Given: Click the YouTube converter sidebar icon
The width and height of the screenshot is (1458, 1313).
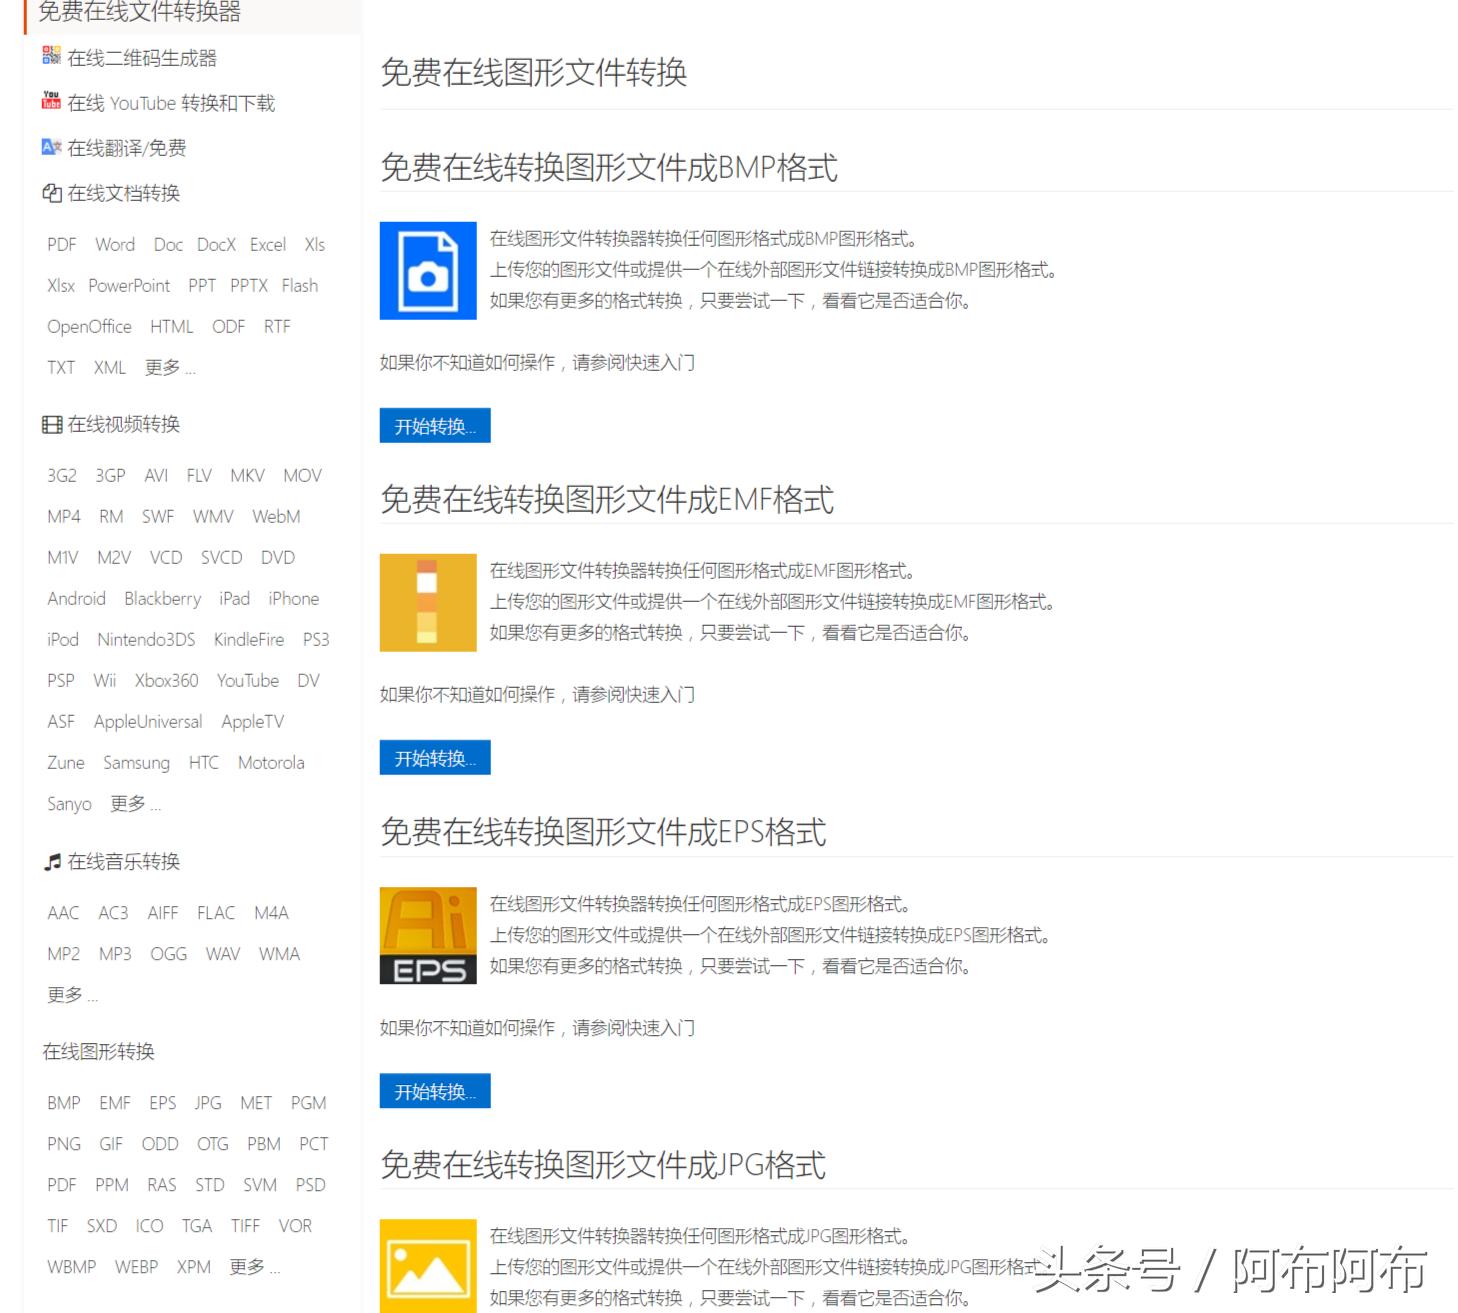Looking at the screenshot, I should click(50, 102).
